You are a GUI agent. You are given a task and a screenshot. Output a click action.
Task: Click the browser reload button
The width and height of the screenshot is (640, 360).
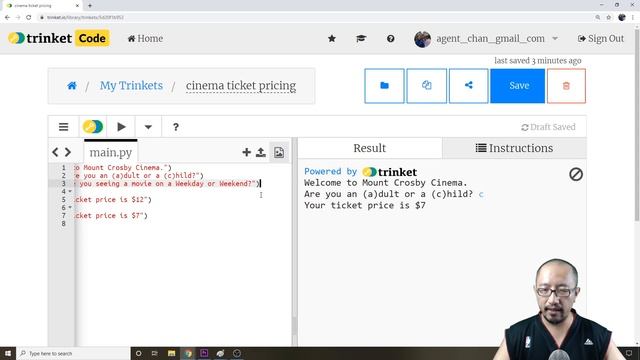coord(29,17)
